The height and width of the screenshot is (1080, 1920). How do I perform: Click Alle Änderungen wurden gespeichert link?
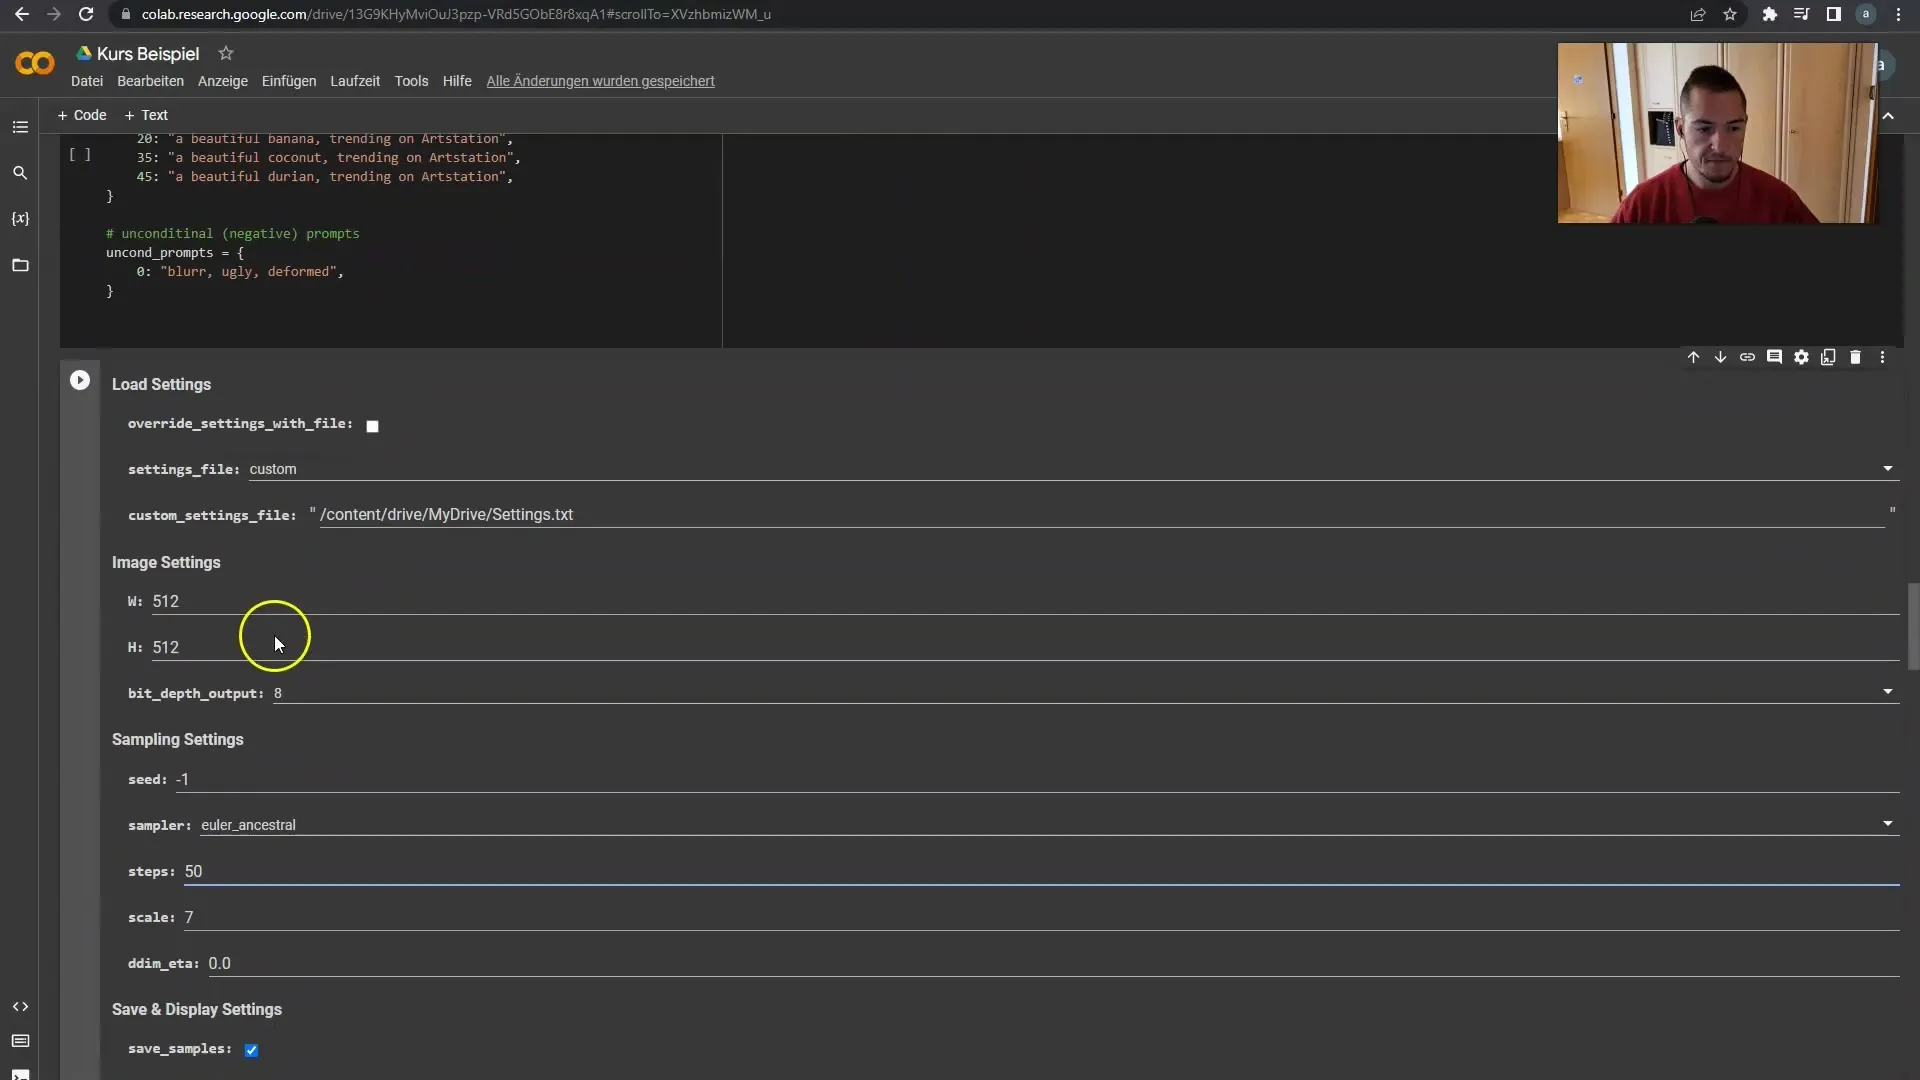(x=600, y=81)
